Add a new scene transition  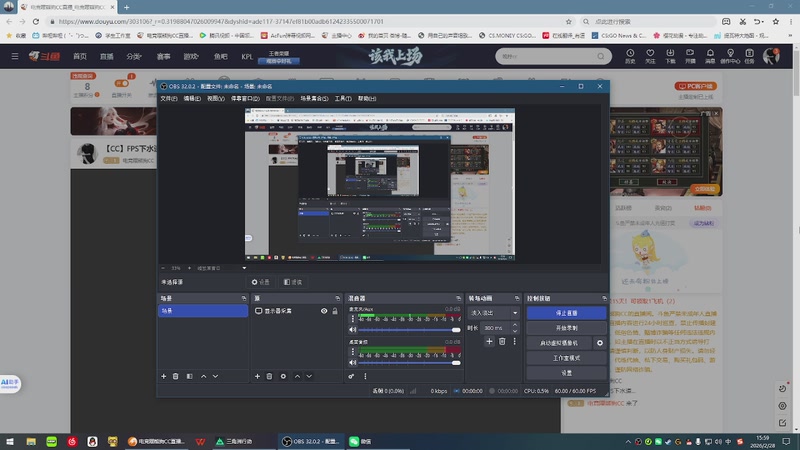click(x=489, y=341)
